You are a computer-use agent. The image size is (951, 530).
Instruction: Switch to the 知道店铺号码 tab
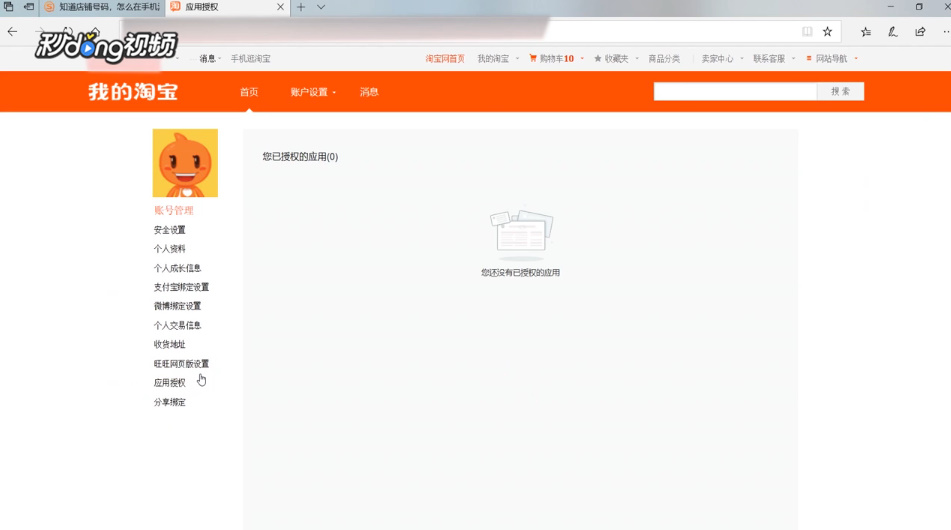102,7
